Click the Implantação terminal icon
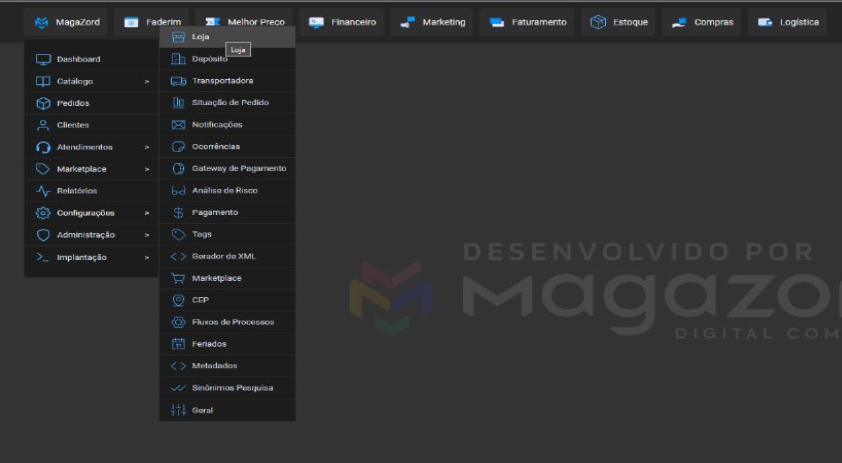This screenshot has width=842, height=463. pyautogui.click(x=43, y=257)
